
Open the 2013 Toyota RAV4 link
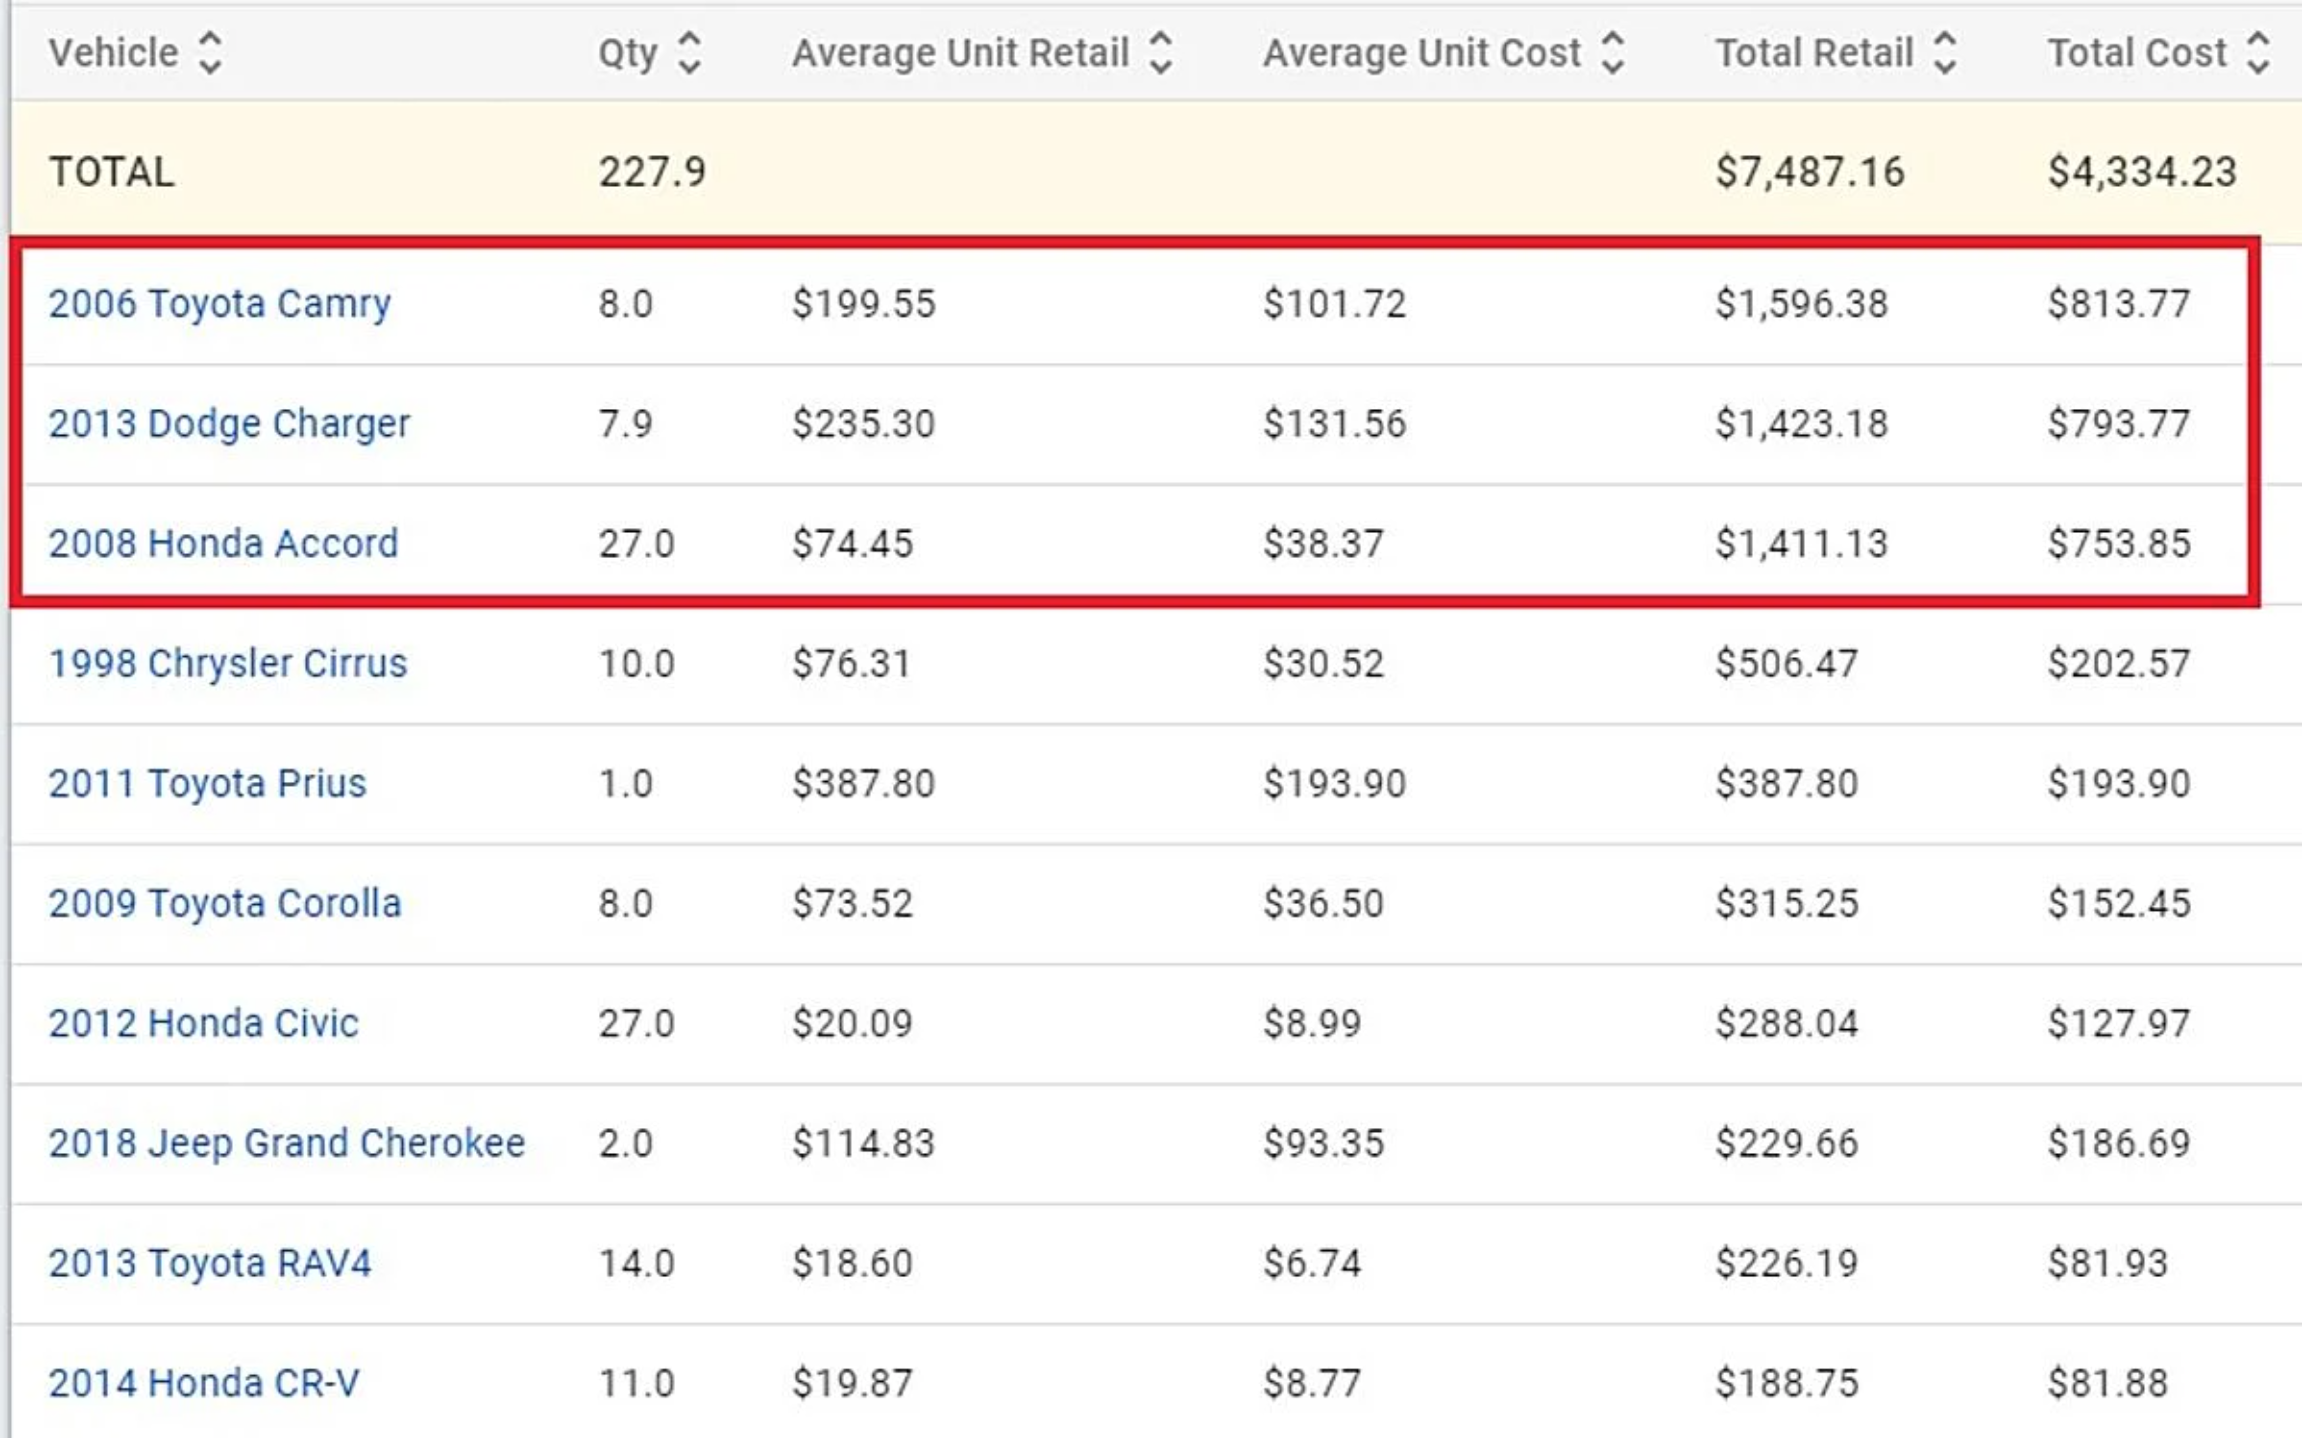tap(209, 1264)
